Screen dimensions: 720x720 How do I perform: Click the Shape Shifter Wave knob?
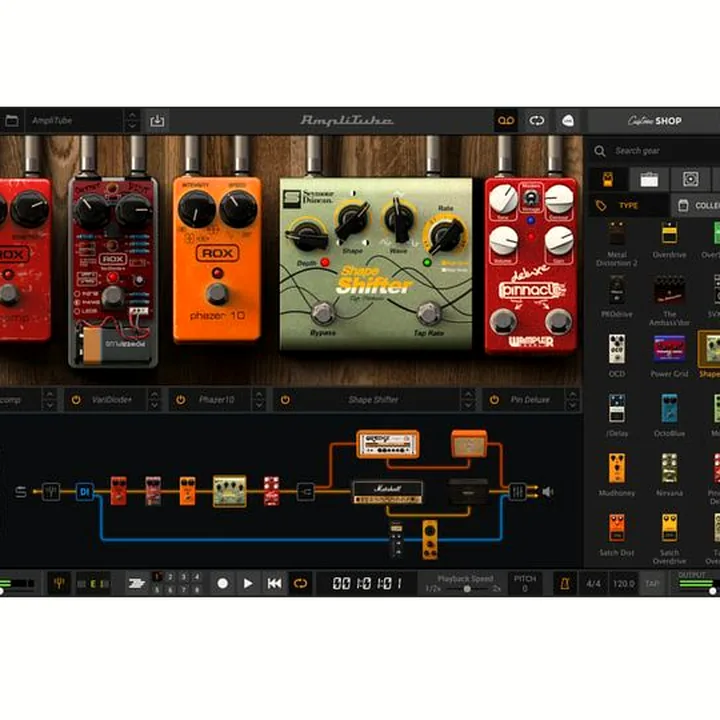[399, 219]
